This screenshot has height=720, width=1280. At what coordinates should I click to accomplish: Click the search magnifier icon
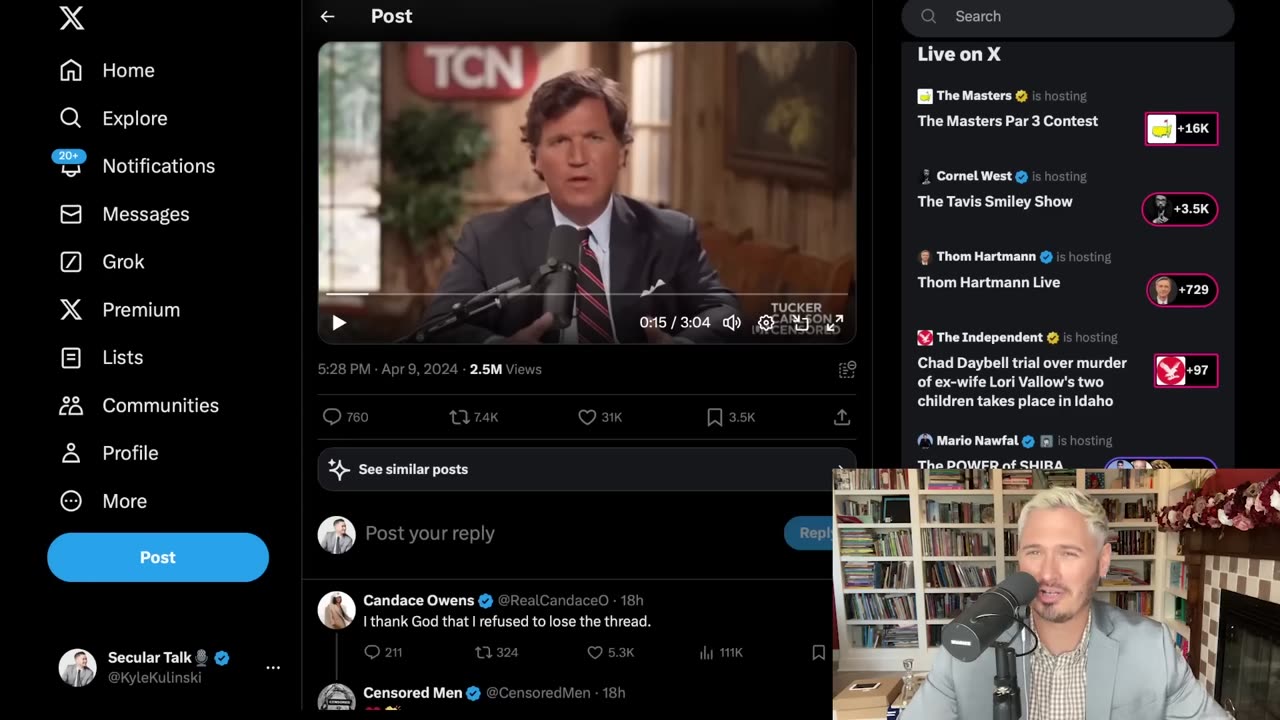click(929, 16)
